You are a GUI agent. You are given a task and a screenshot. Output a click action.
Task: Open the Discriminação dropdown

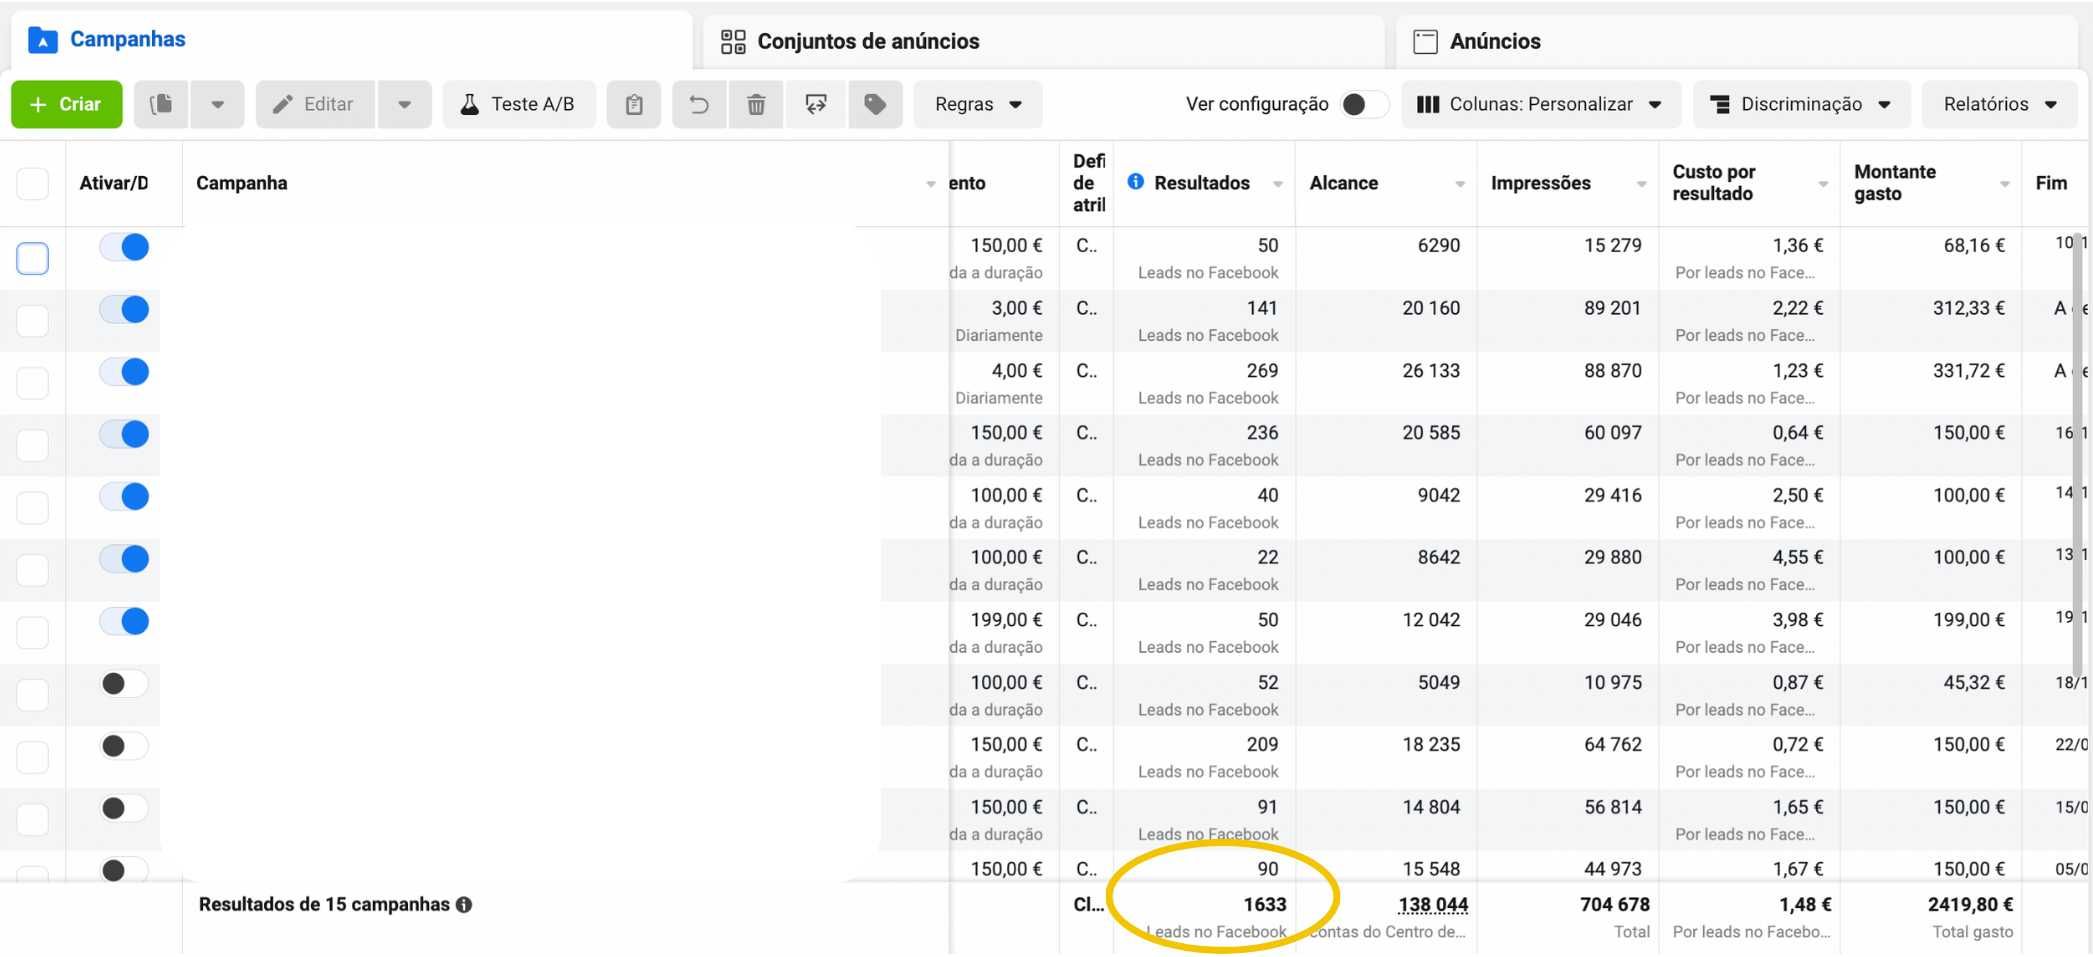click(x=1801, y=104)
